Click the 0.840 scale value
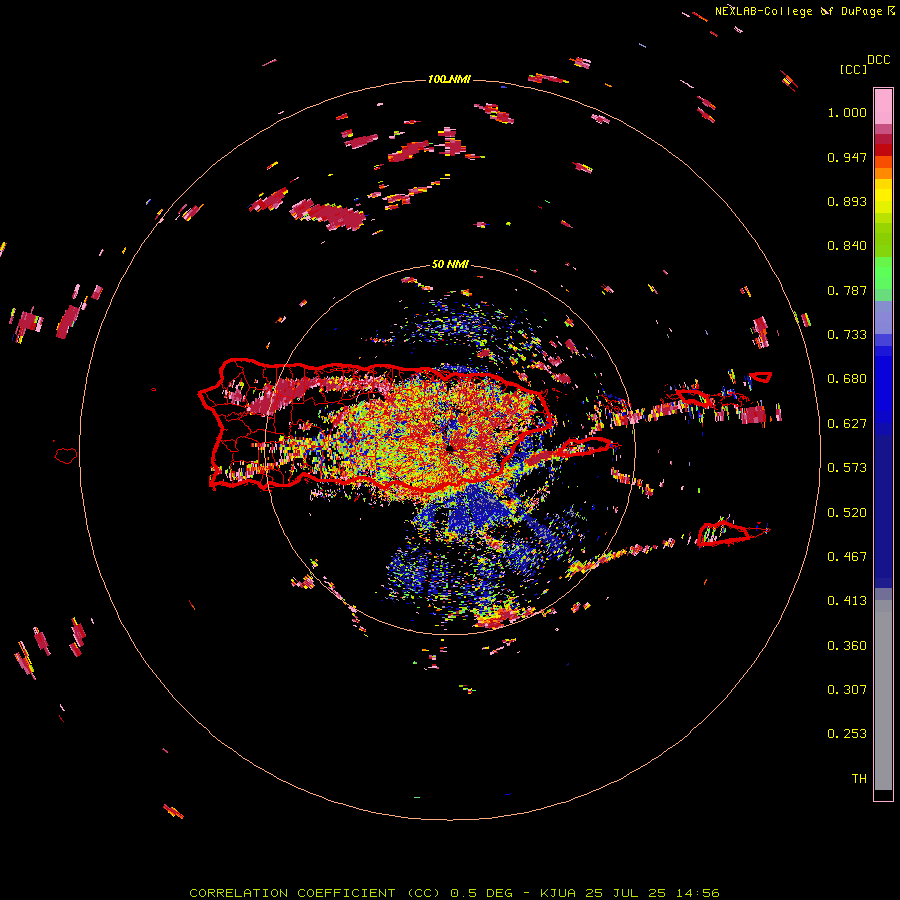Viewport: 900px width, 900px height. [847, 246]
